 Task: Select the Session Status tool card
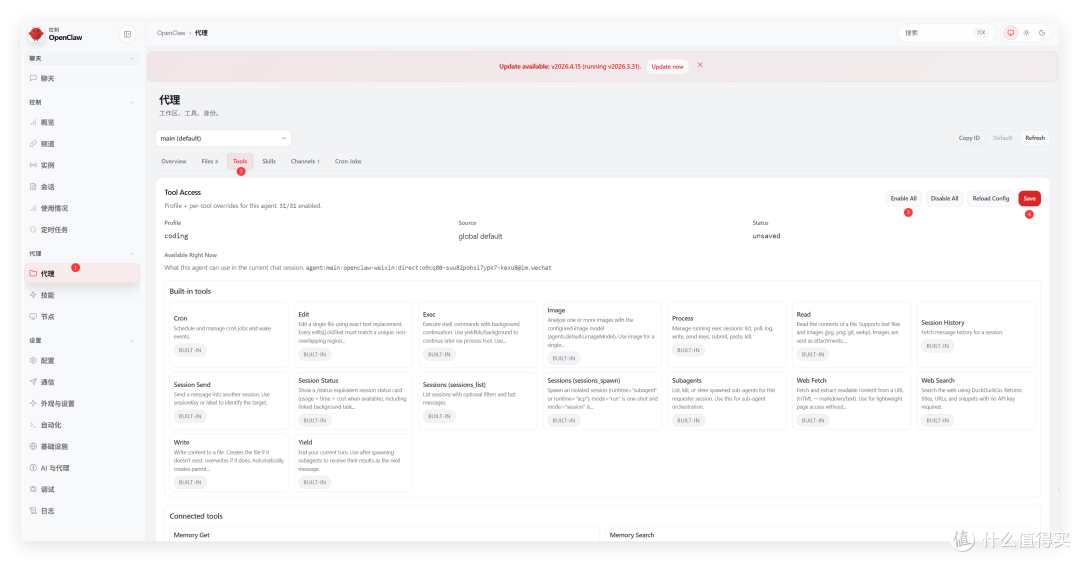[x=353, y=401]
